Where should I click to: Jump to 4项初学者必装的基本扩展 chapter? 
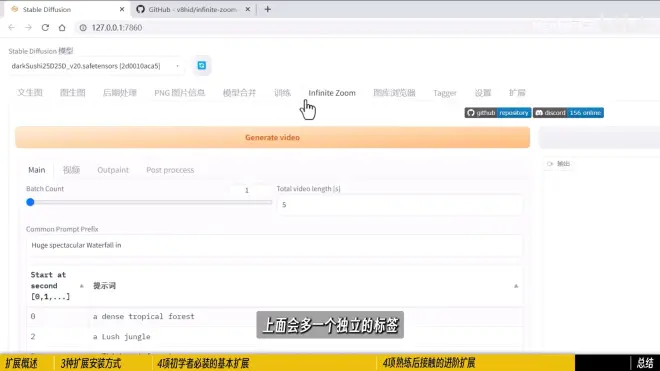click(x=203, y=363)
